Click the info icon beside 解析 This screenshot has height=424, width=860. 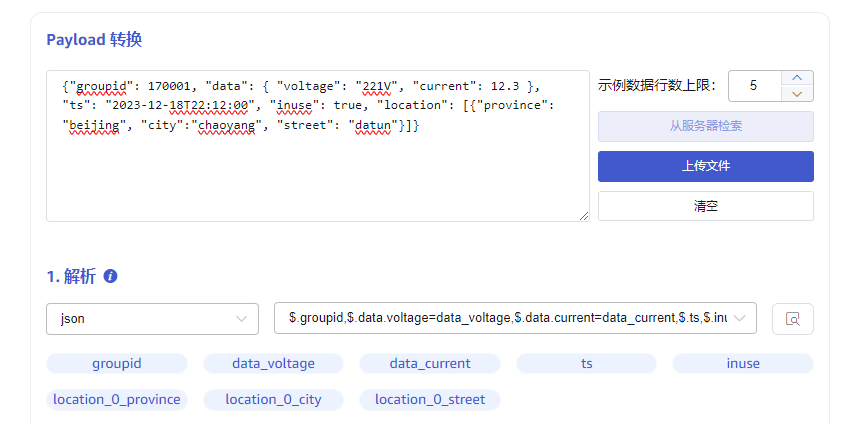click(110, 276)
